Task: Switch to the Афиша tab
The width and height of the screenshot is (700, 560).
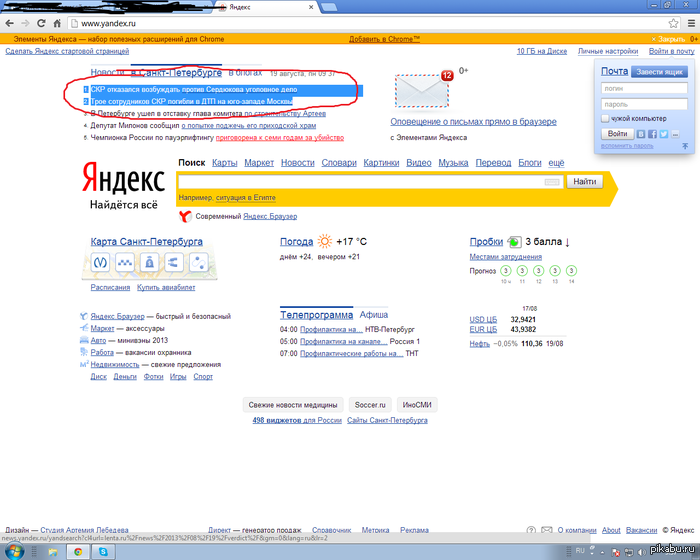Action: point(374,315)
